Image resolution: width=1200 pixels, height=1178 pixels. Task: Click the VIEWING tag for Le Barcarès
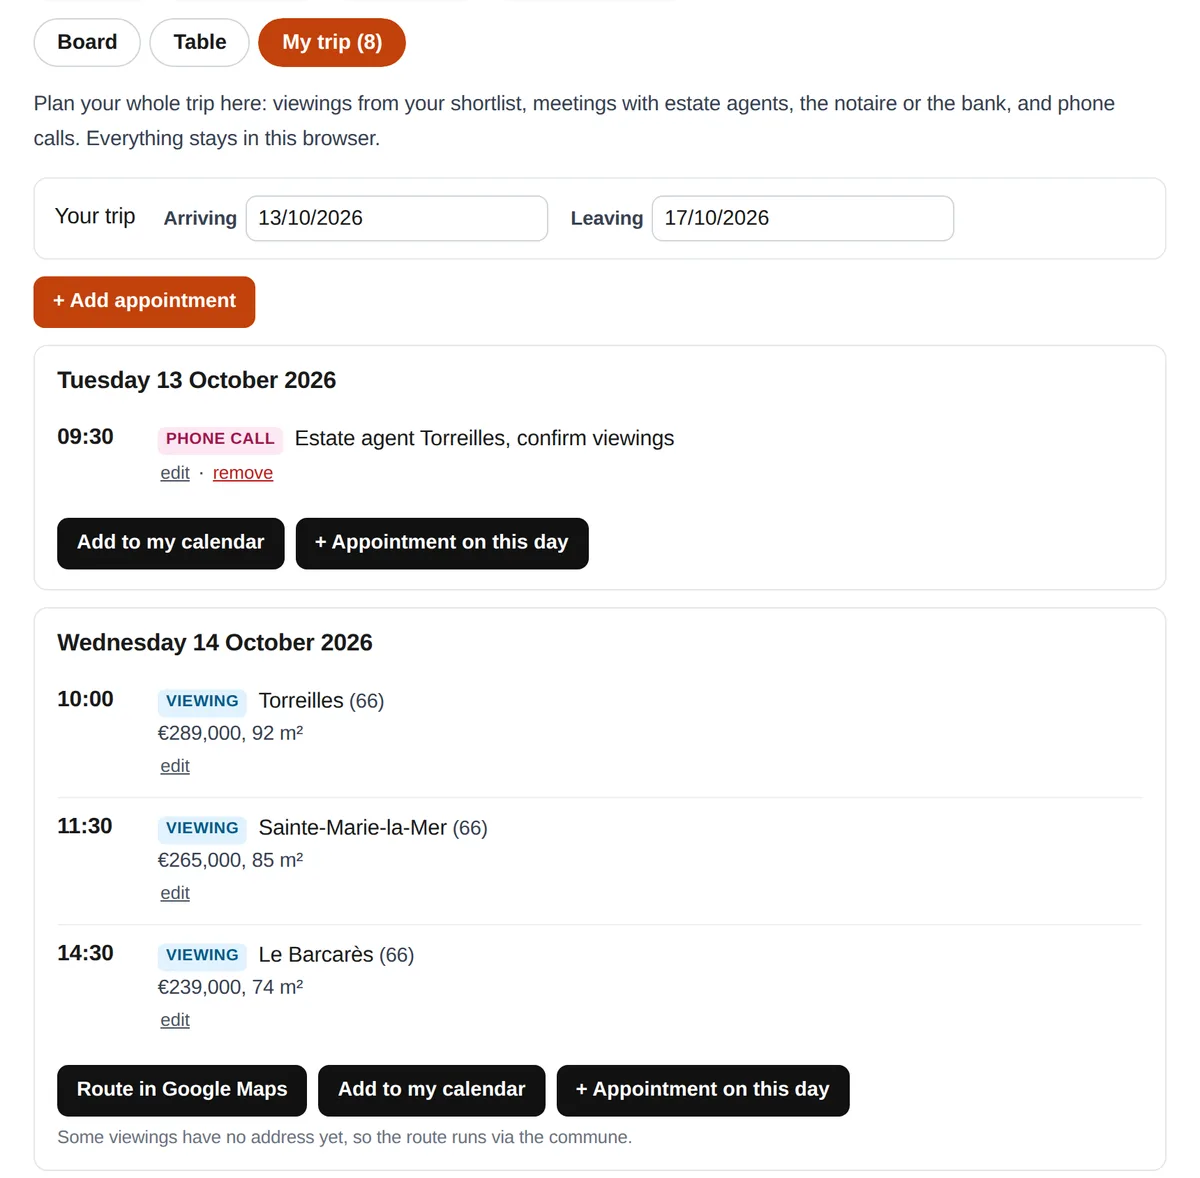(x=202, y=955)
